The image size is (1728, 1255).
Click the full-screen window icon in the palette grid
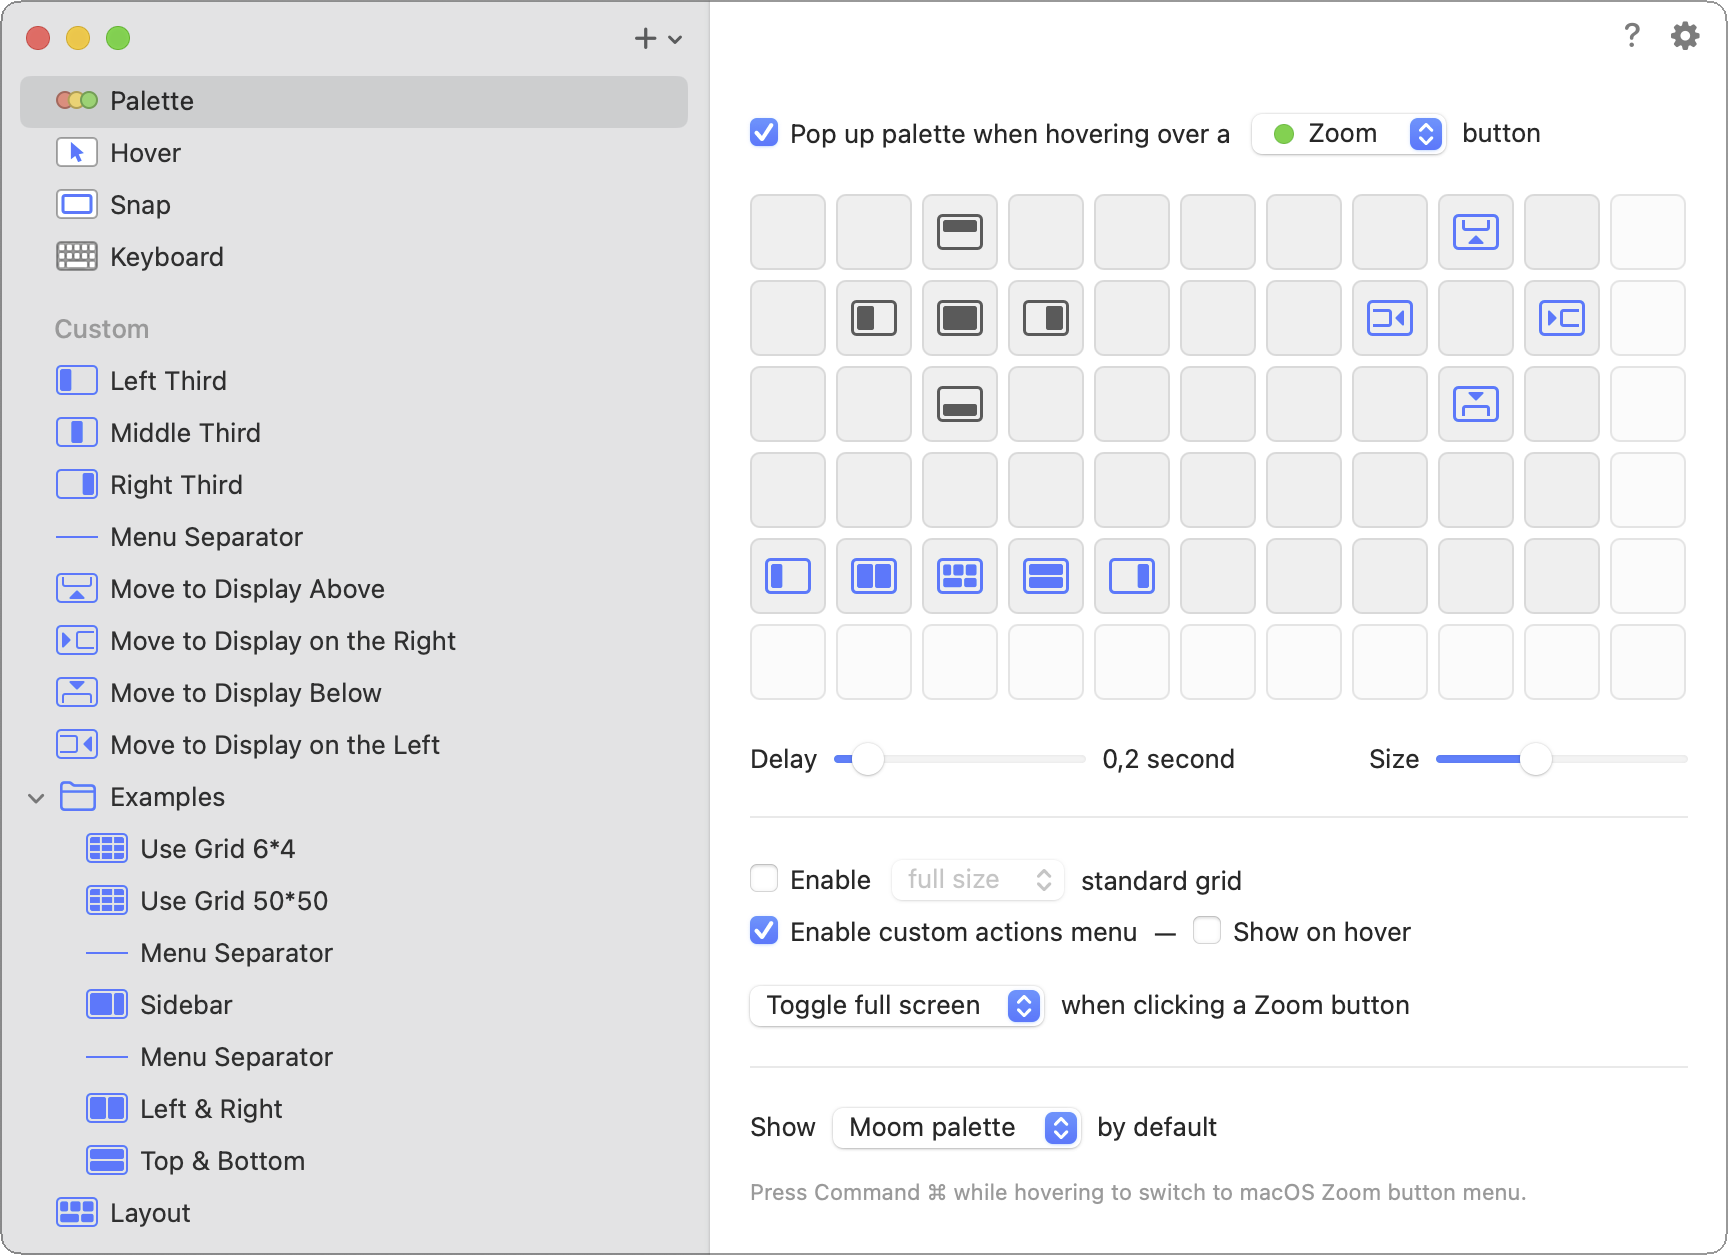(x=960, y=318)
